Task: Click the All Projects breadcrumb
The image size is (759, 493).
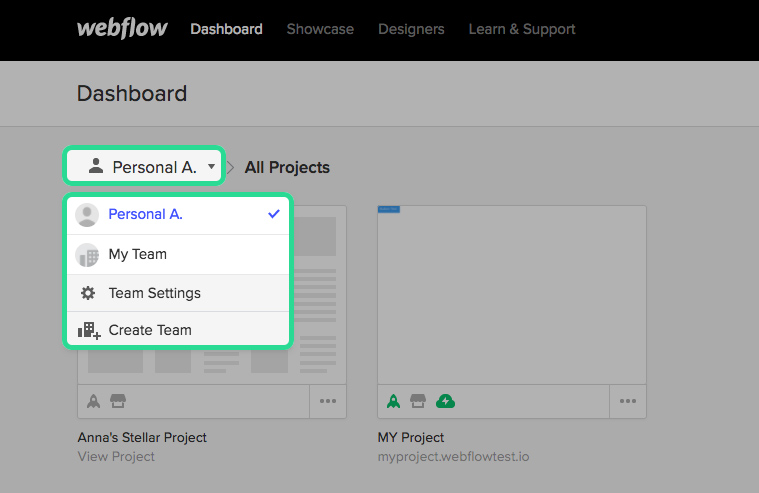Action: pos(287,168)
